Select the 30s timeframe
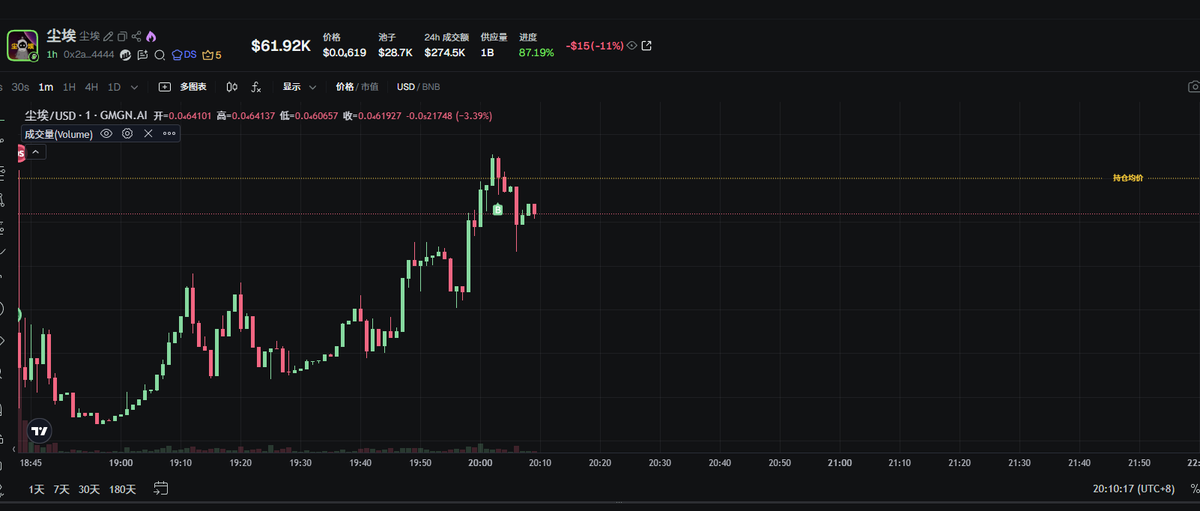Screen dimensions: 1200x511 pos(20,87)
